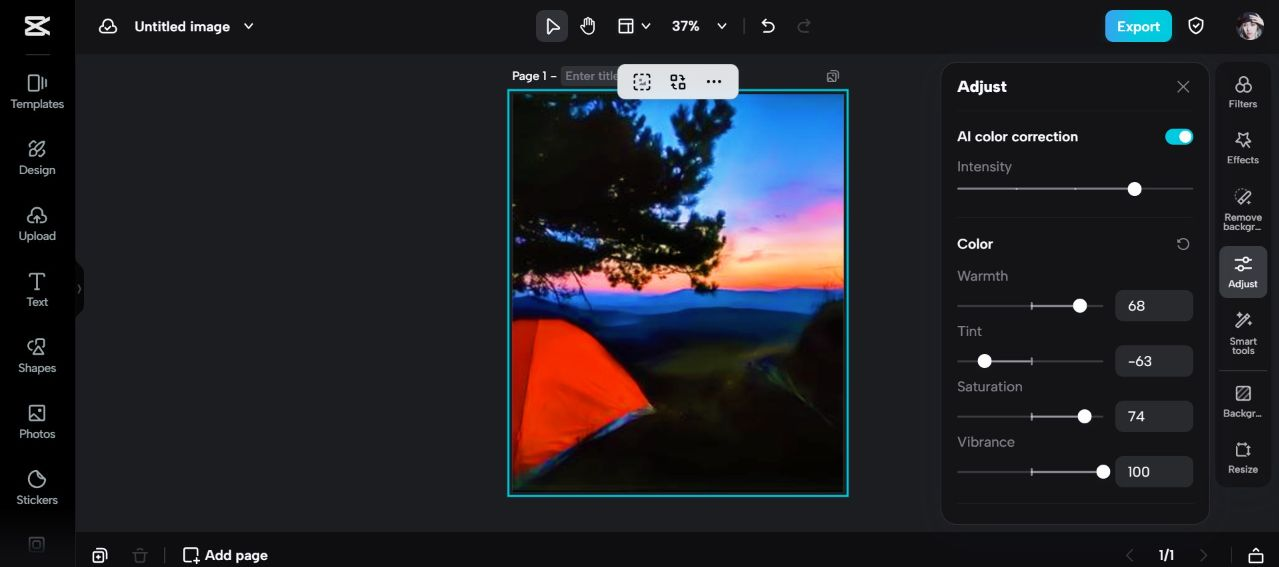Duplicate page using icon above canvas
Image resolution: width=1279 pixels, height=567 pixels.
(833, 76)
